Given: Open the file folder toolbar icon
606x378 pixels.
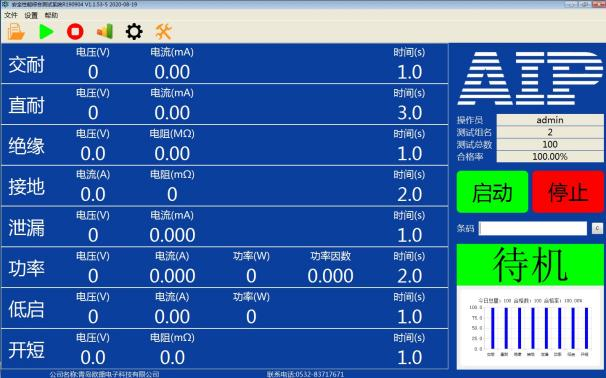Looking at the screenshot, I should (x=16, y=32).
